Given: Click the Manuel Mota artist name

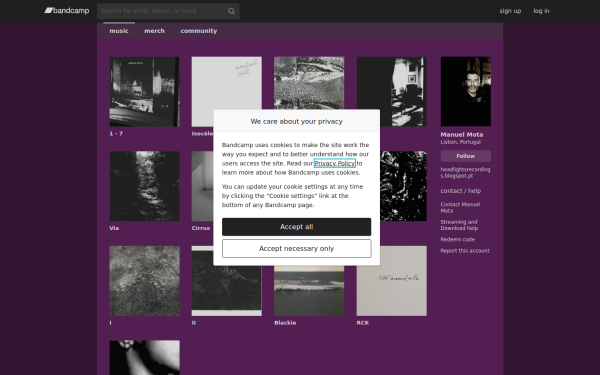Looking at the screenshot, I should coord(461,135).
